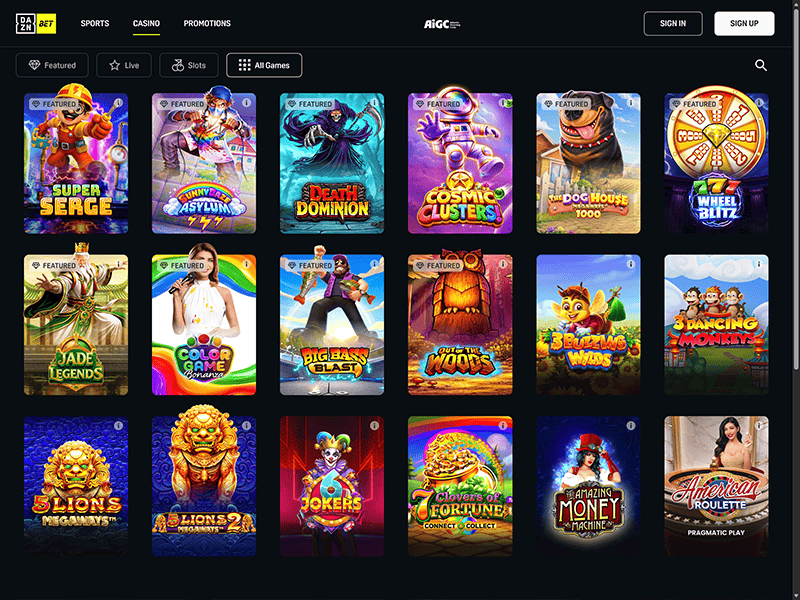Screen dimensions: 800x600
Task: Click the Sign Up button
Action: click(744, 23)
